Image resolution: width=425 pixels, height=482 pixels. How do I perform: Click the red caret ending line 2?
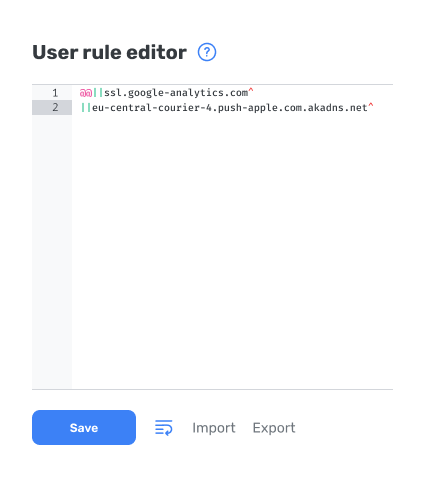371,105
